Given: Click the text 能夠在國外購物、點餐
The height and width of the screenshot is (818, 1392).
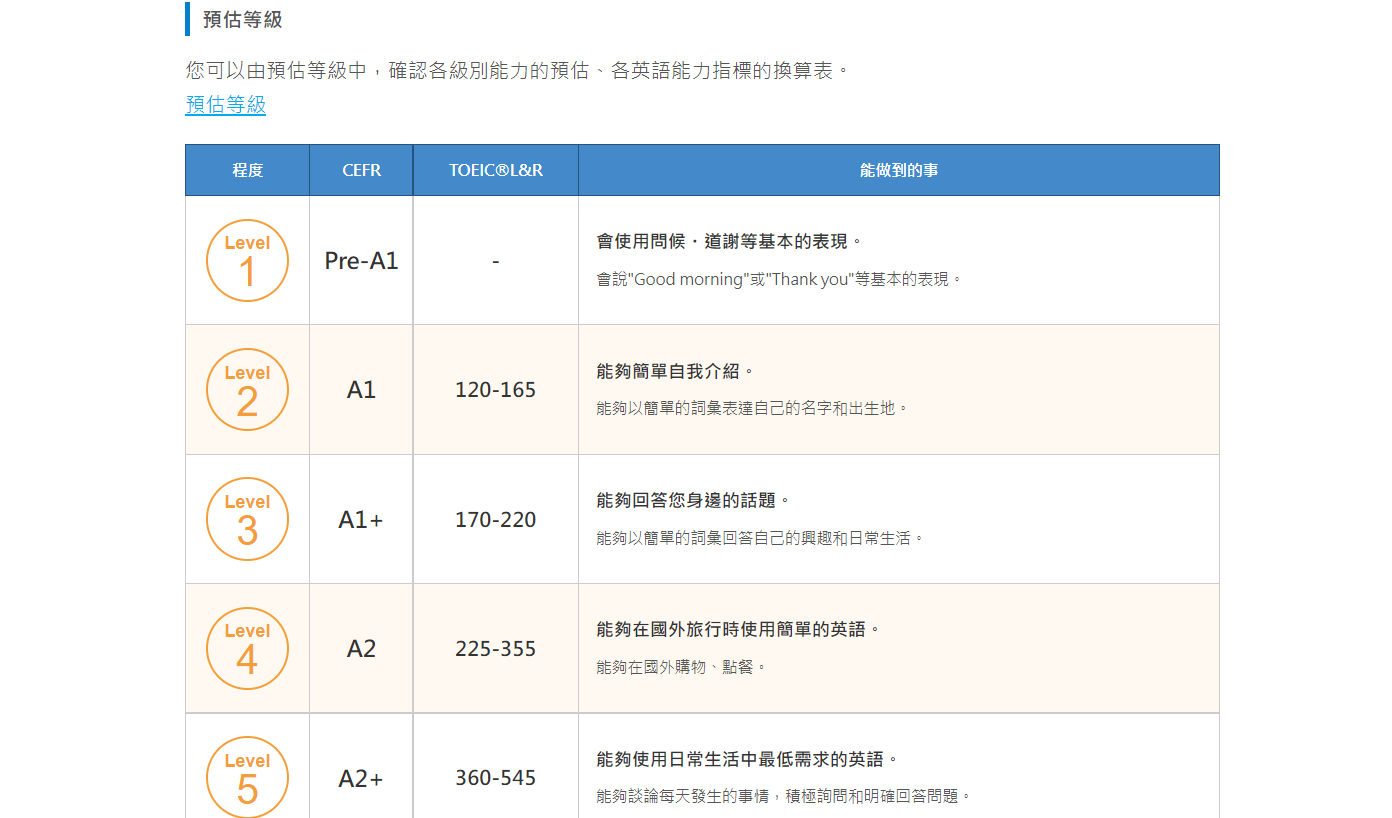Looking at the screenshot, I should click(681, 666).
